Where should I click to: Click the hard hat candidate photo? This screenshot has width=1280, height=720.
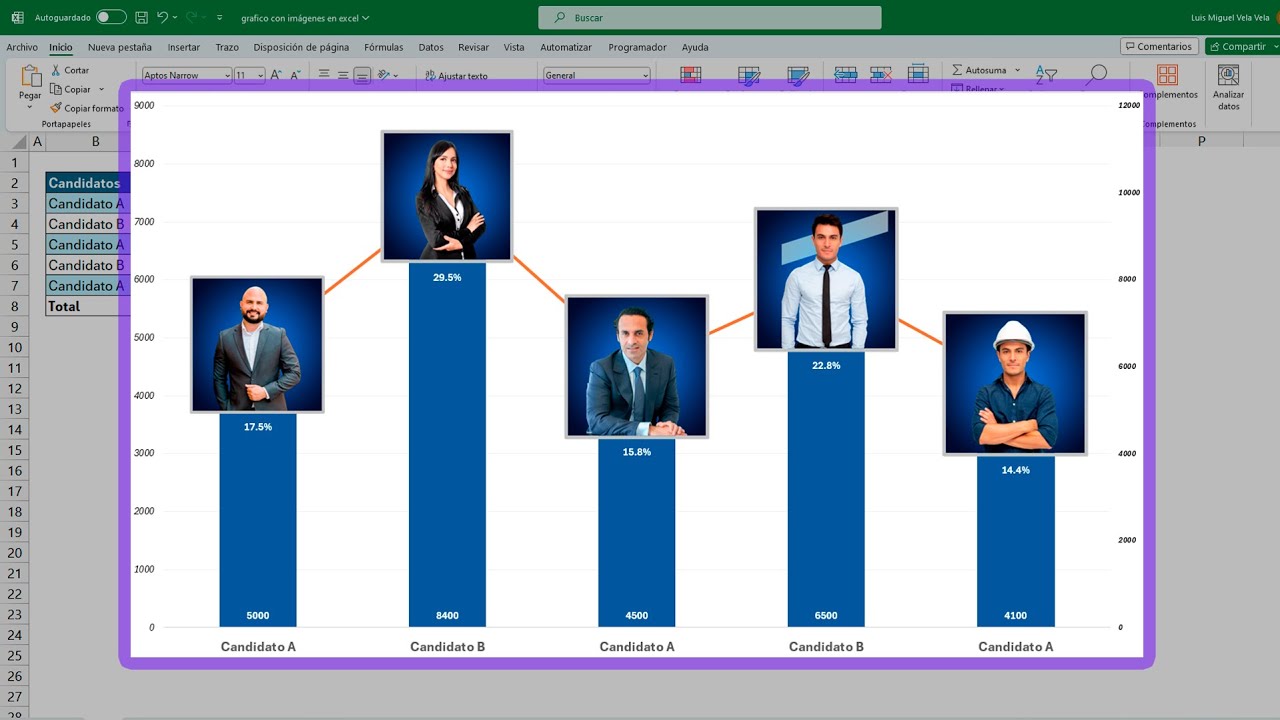coord(1015,384)
